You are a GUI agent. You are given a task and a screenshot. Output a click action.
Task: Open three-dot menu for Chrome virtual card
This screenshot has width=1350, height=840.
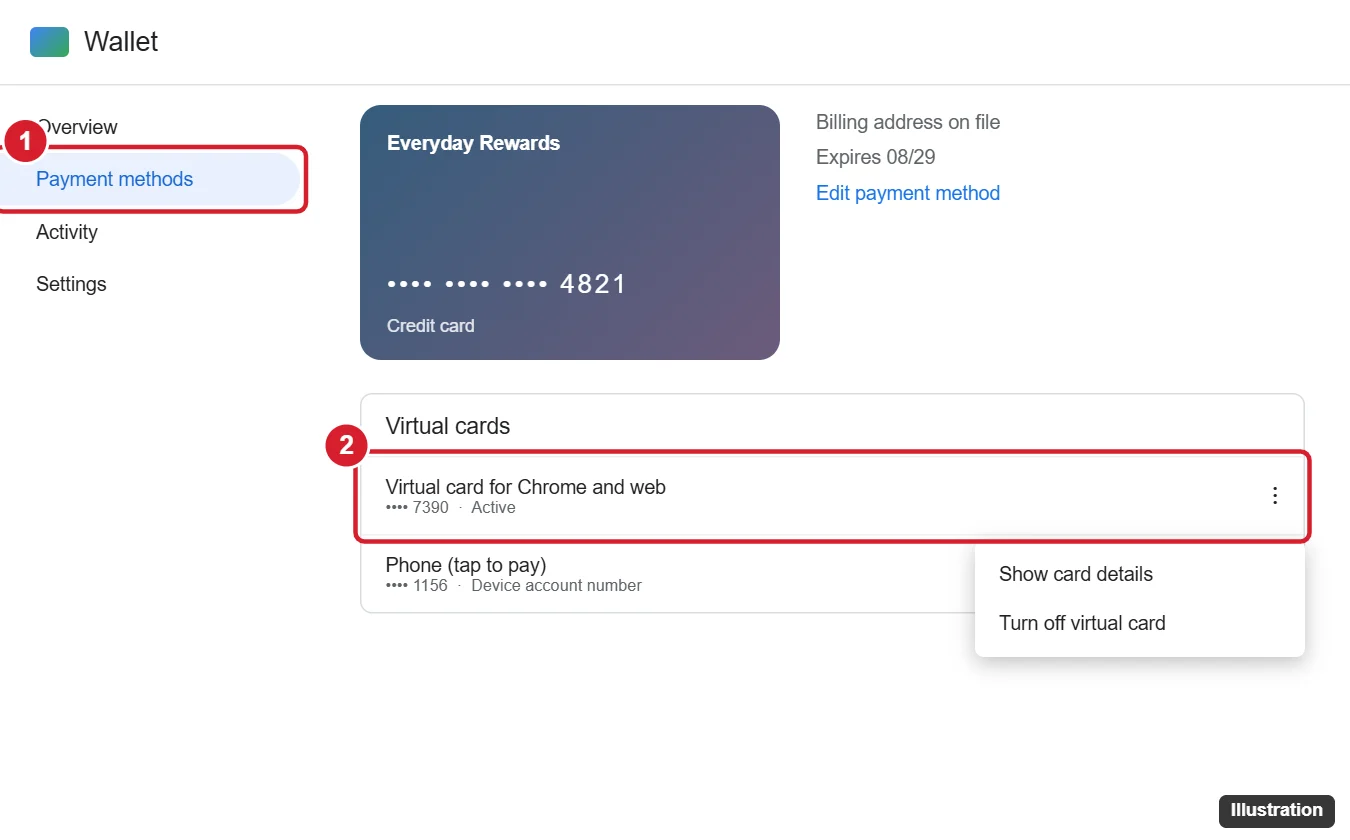(x=1274, y=495)
